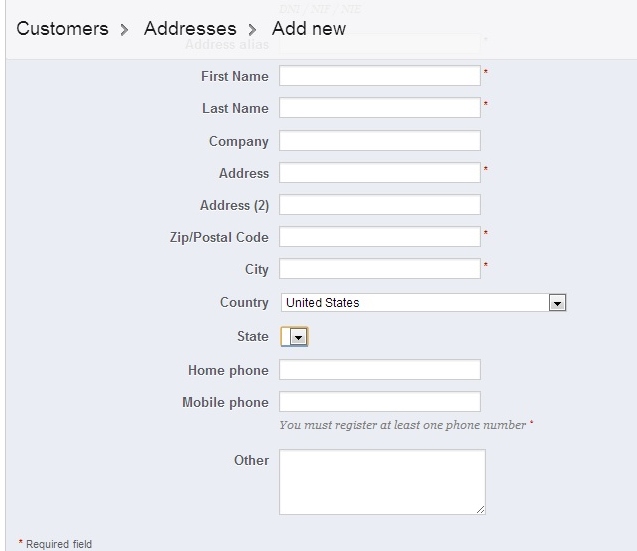Click the first Address input field
This screenshot has height=551, width=637.
point(380,173)
